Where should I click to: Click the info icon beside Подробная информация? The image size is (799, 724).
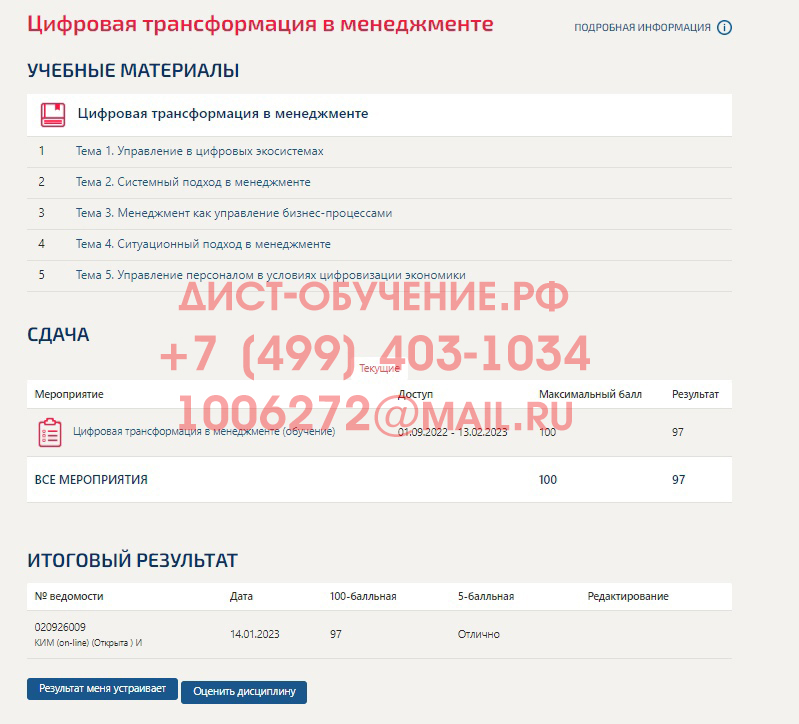[x=725, y=28]
